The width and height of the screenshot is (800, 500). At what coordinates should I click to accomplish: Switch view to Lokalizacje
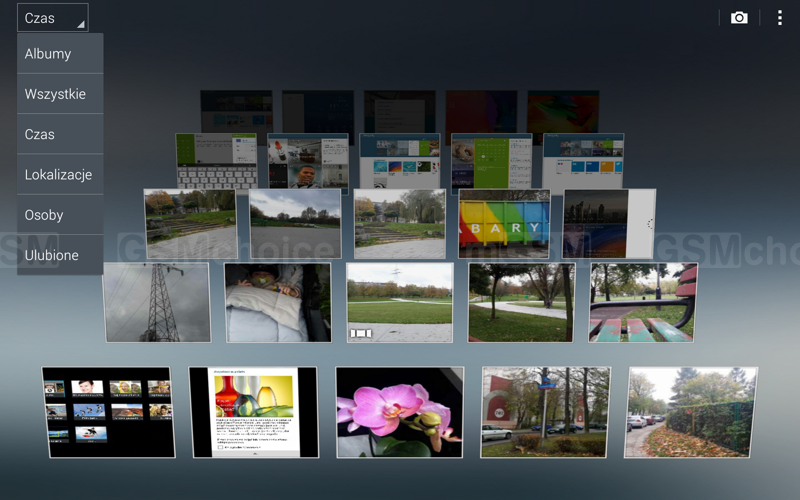pyautogui.click(x=59, y=174)
